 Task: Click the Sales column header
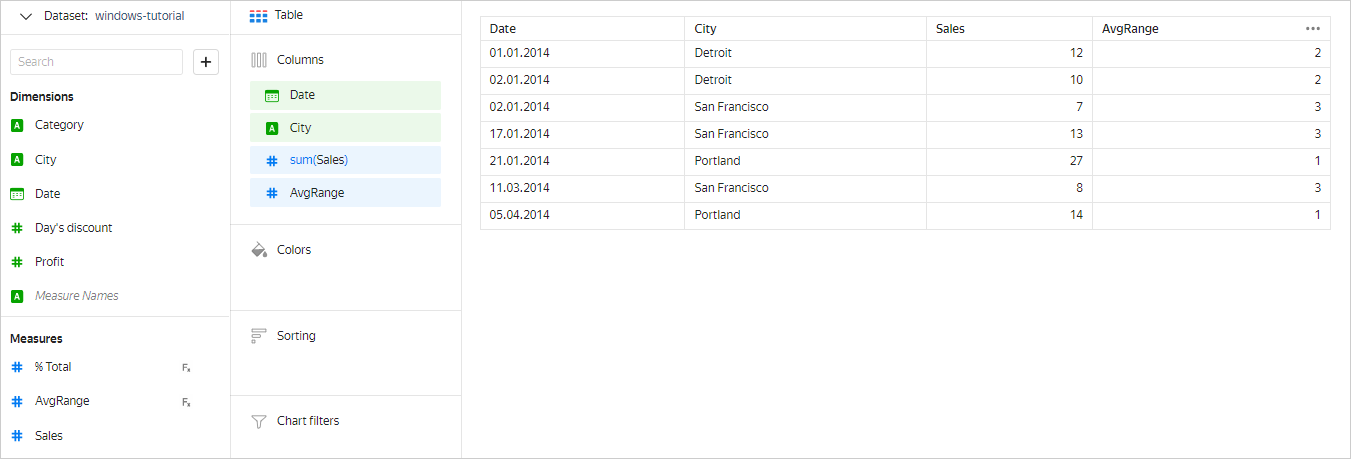(x=950, y=29)
